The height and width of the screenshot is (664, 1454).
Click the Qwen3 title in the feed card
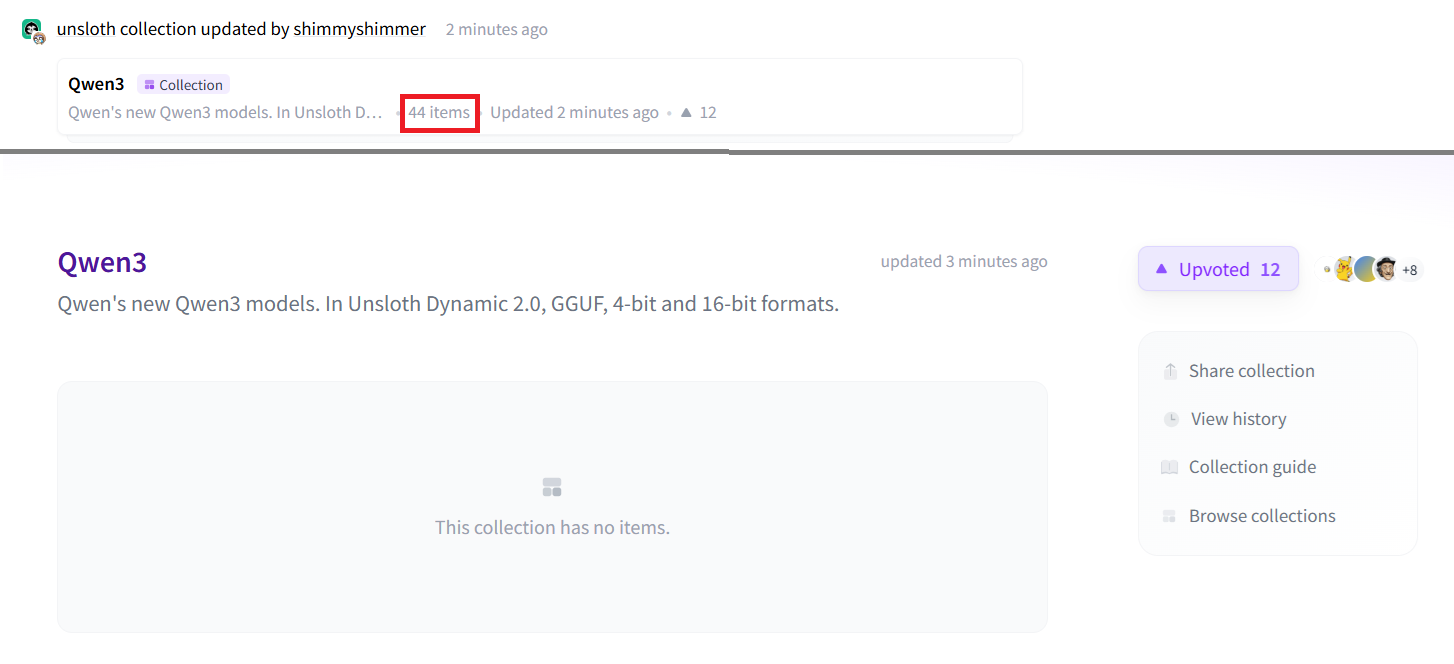tap(96, 84)
